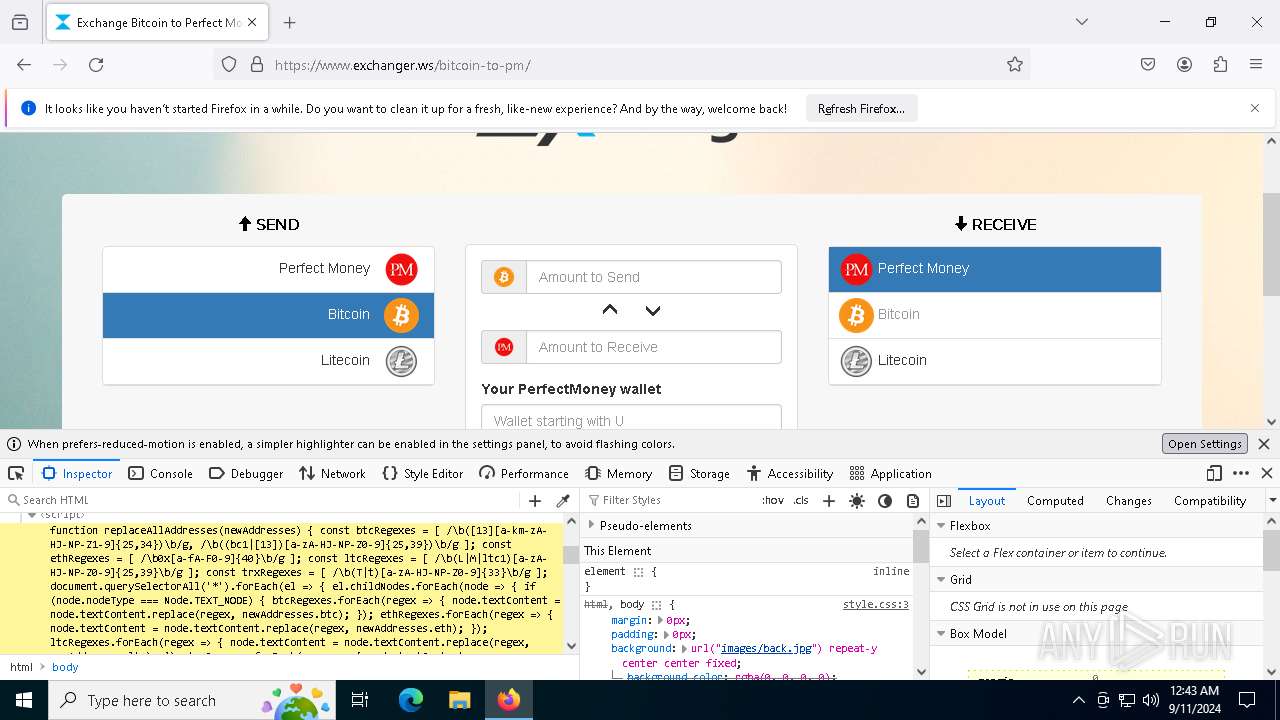Select Perfect Money in the Send list

pyautogui.click(x=268, y=269)
